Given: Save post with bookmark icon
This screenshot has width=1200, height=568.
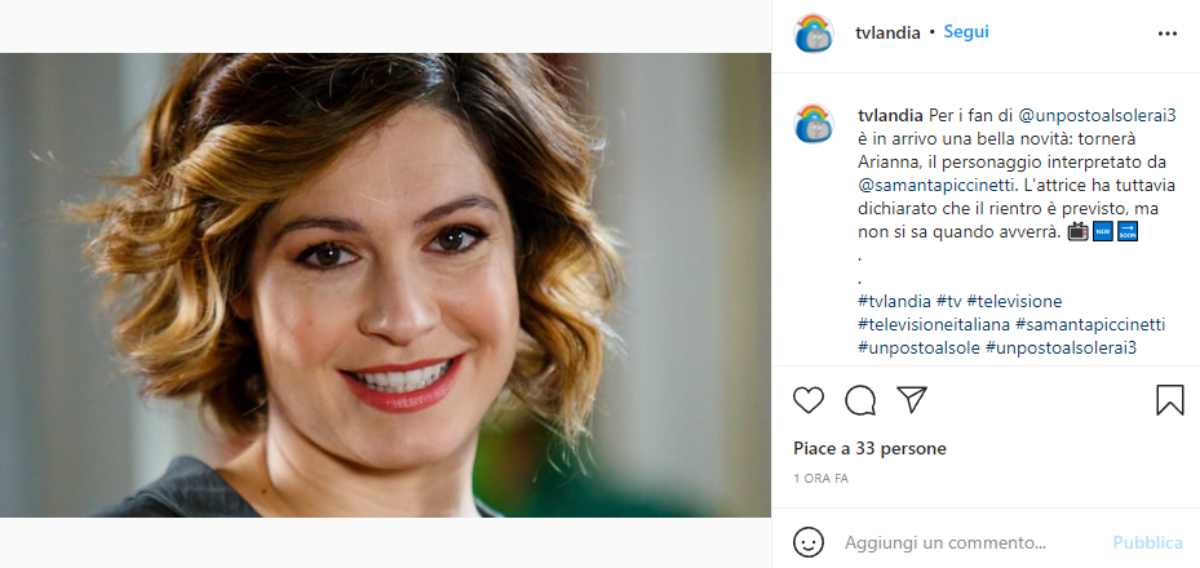Looking at the screenshot, I should pos(1169,400).
